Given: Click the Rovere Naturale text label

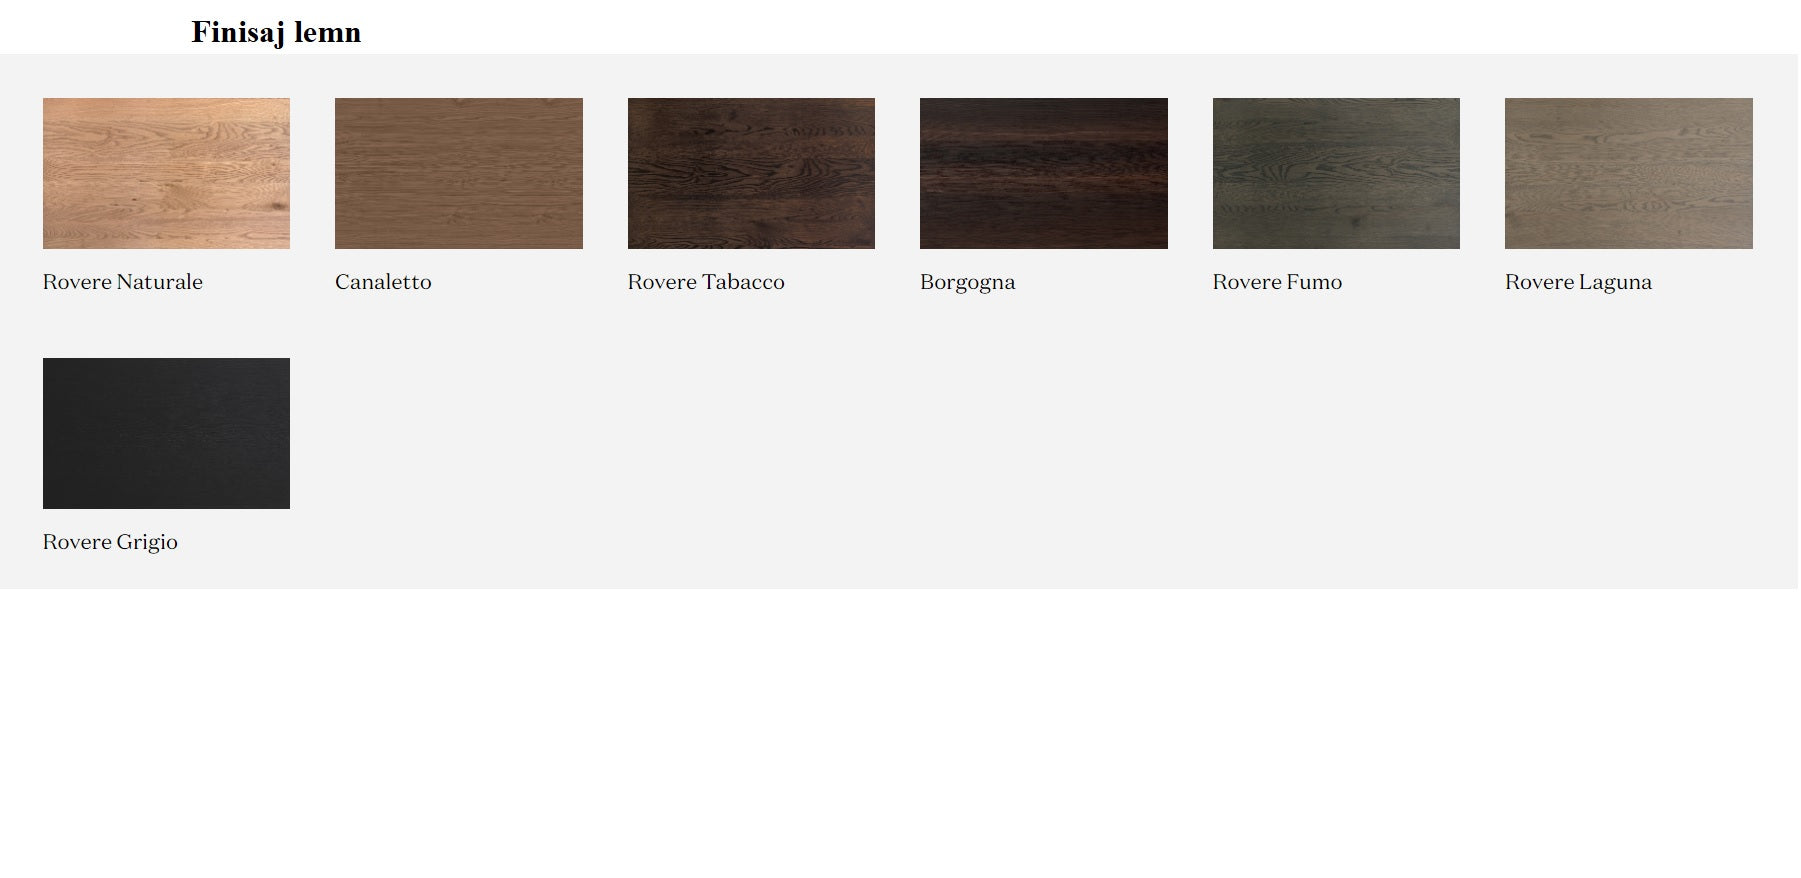Looking at the screenshot, I should click(x=122, y=282).
